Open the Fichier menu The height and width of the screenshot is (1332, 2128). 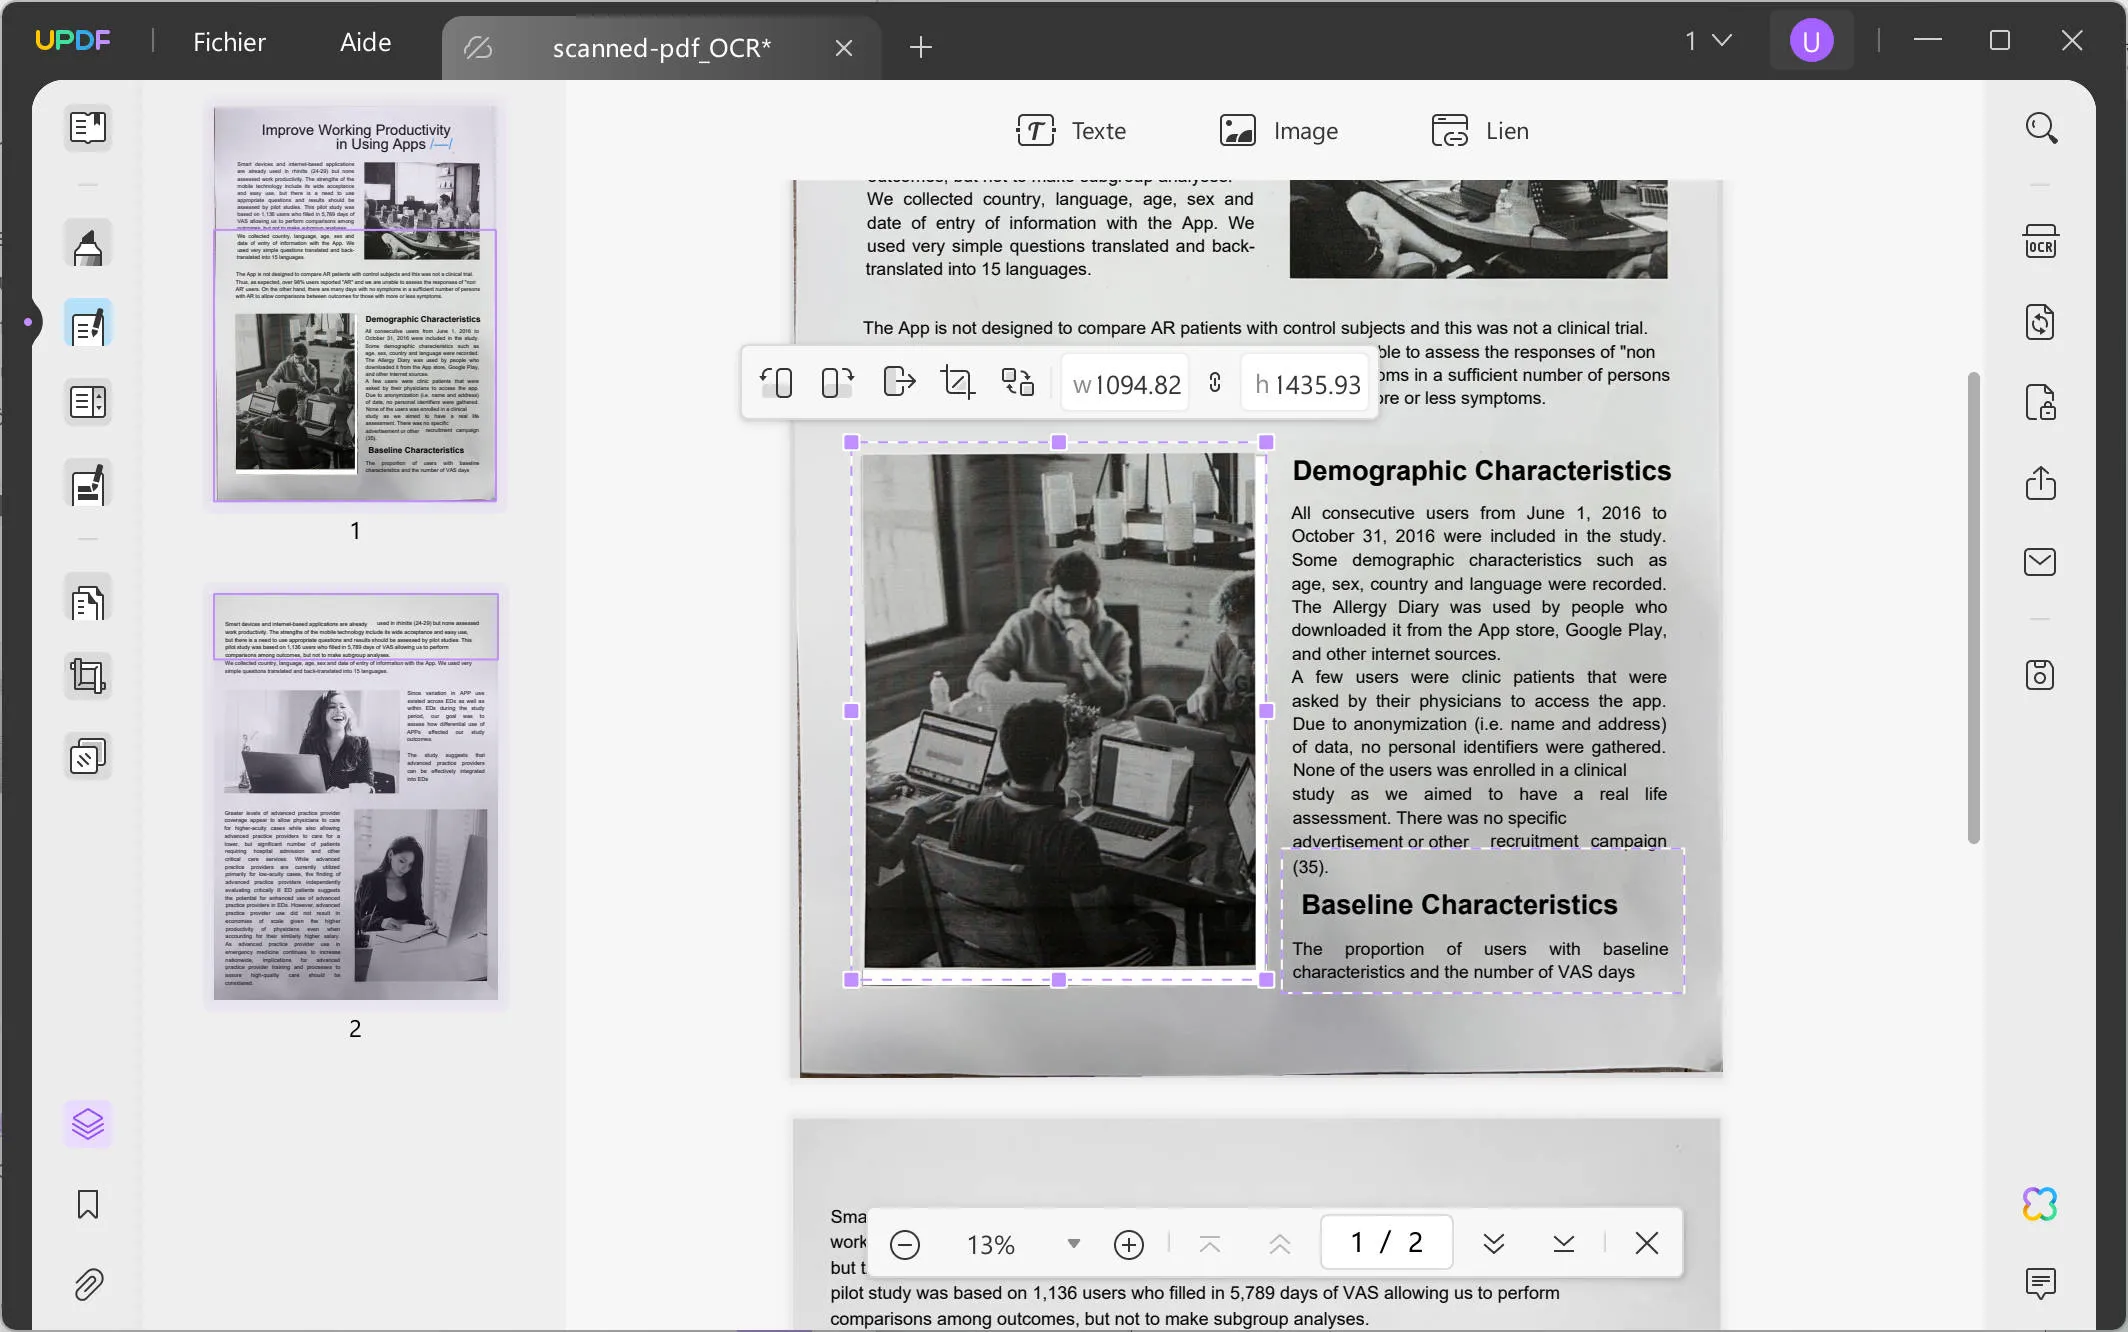[x=229, y=42]
